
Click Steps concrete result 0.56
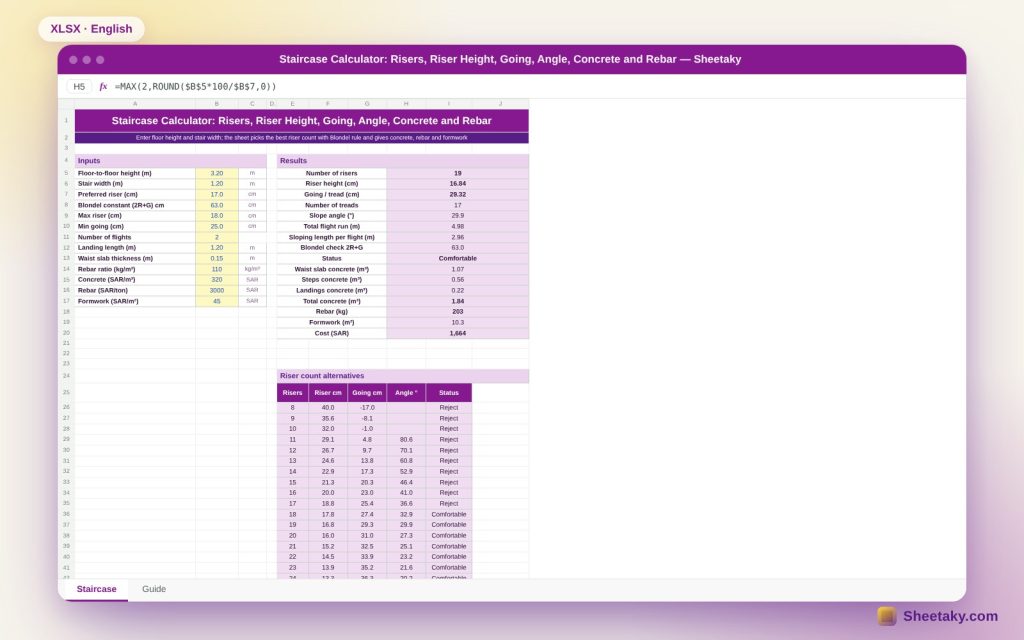point(458,280)
